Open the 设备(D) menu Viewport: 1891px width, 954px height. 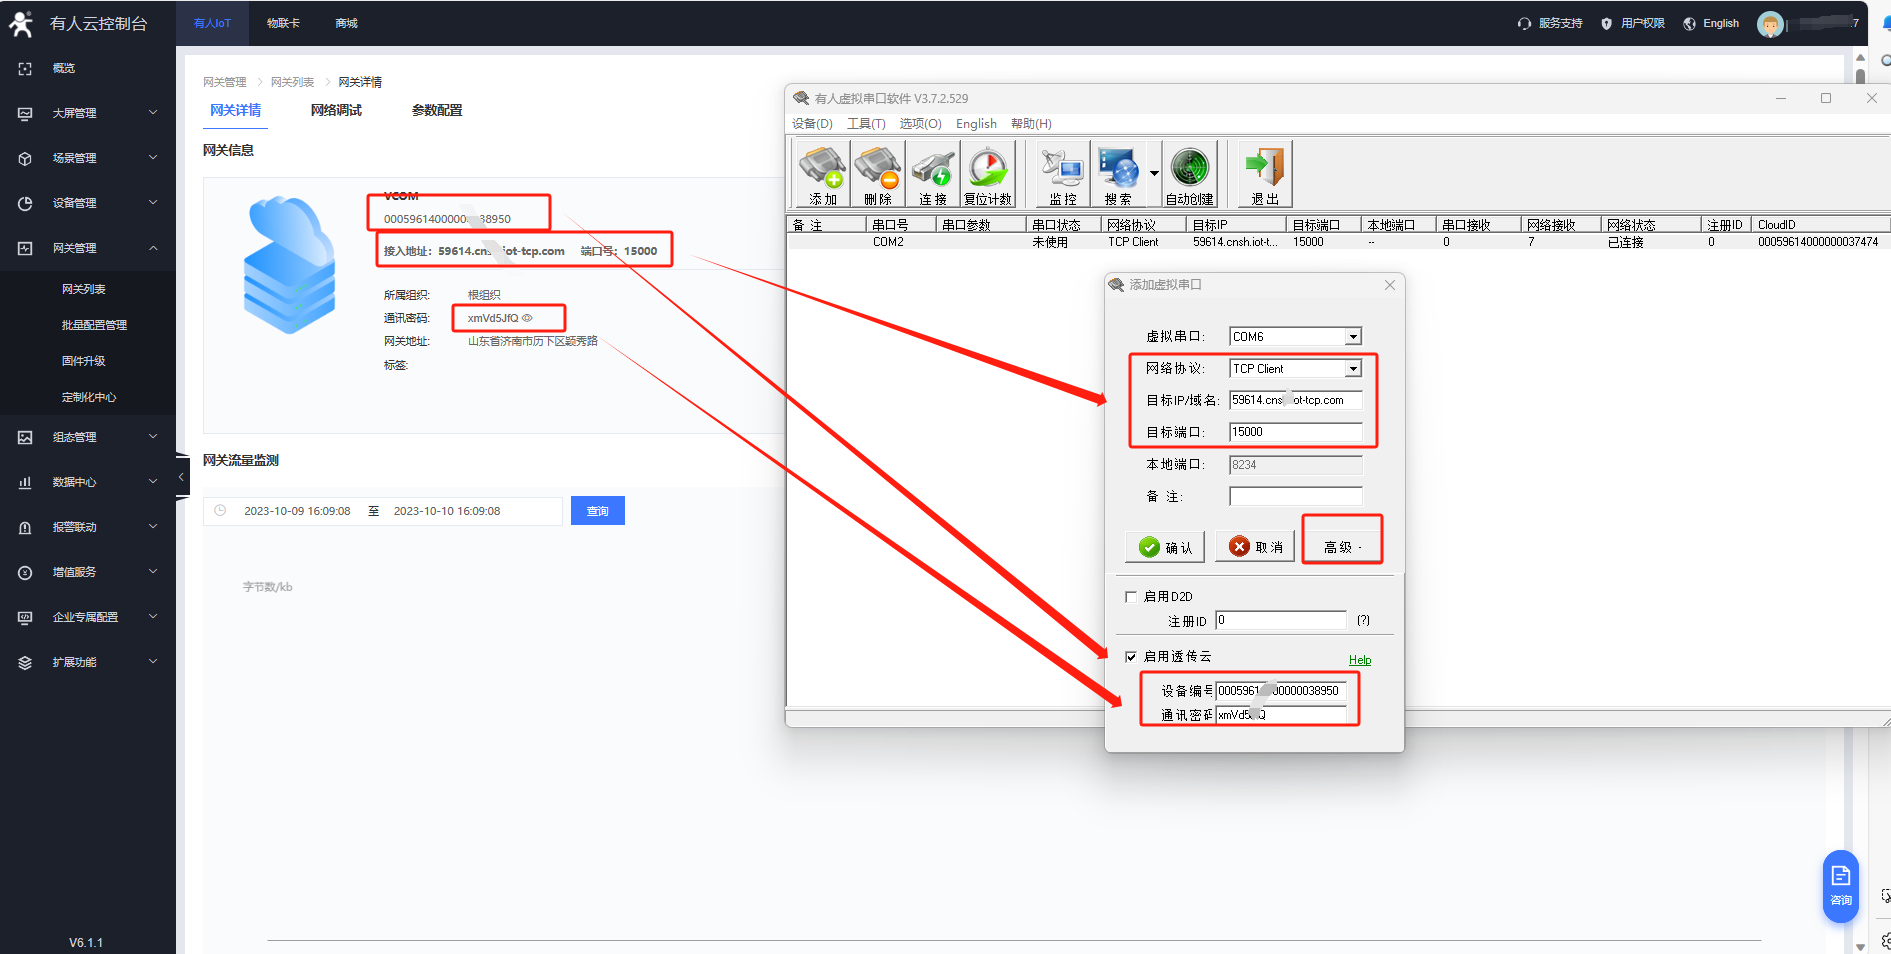click(x=812, y=124)
